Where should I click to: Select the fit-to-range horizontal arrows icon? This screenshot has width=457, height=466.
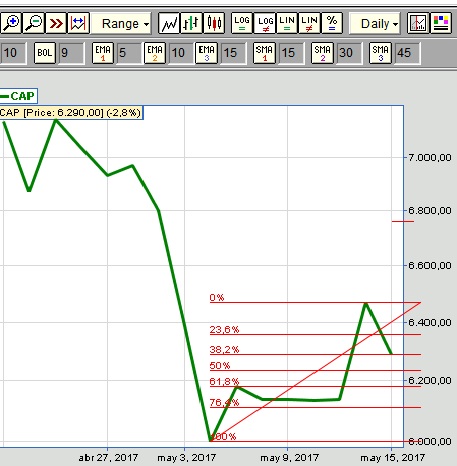(x=78, y=23)
